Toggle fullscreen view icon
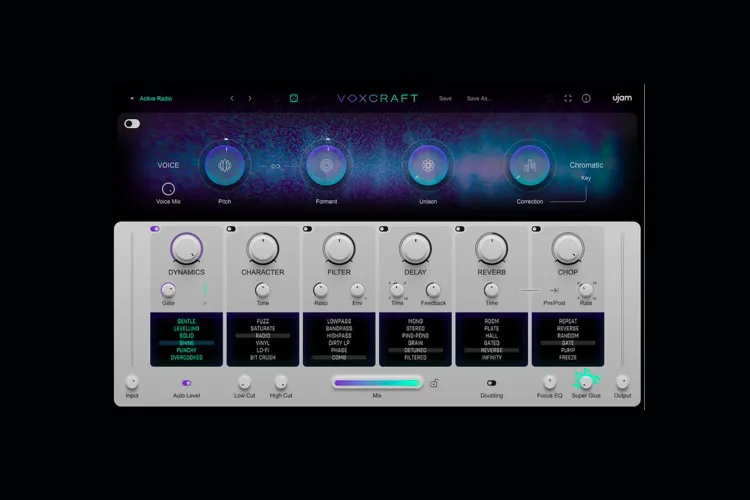750x500 pixels. 568,98
